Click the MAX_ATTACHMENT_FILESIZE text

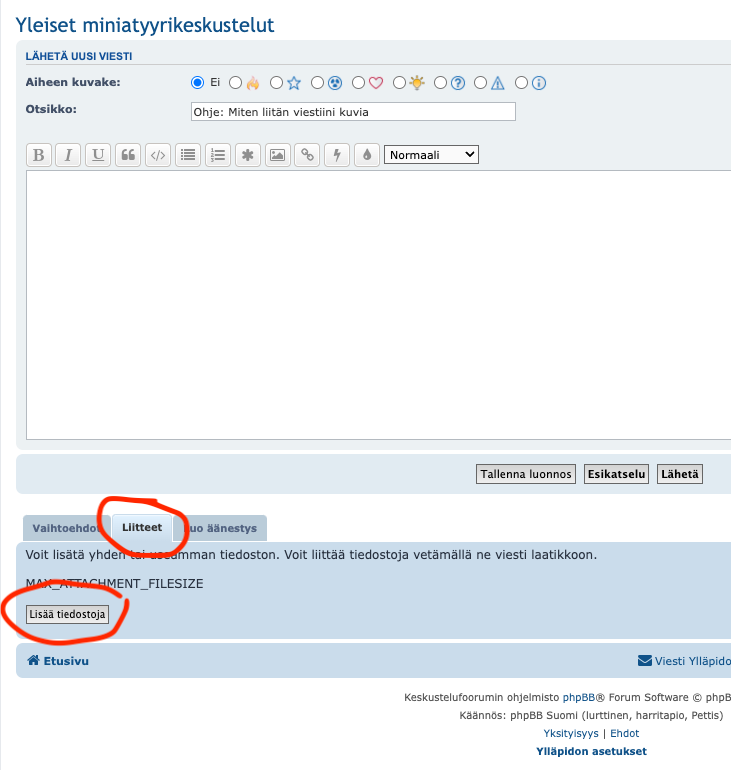pos(114,583)
